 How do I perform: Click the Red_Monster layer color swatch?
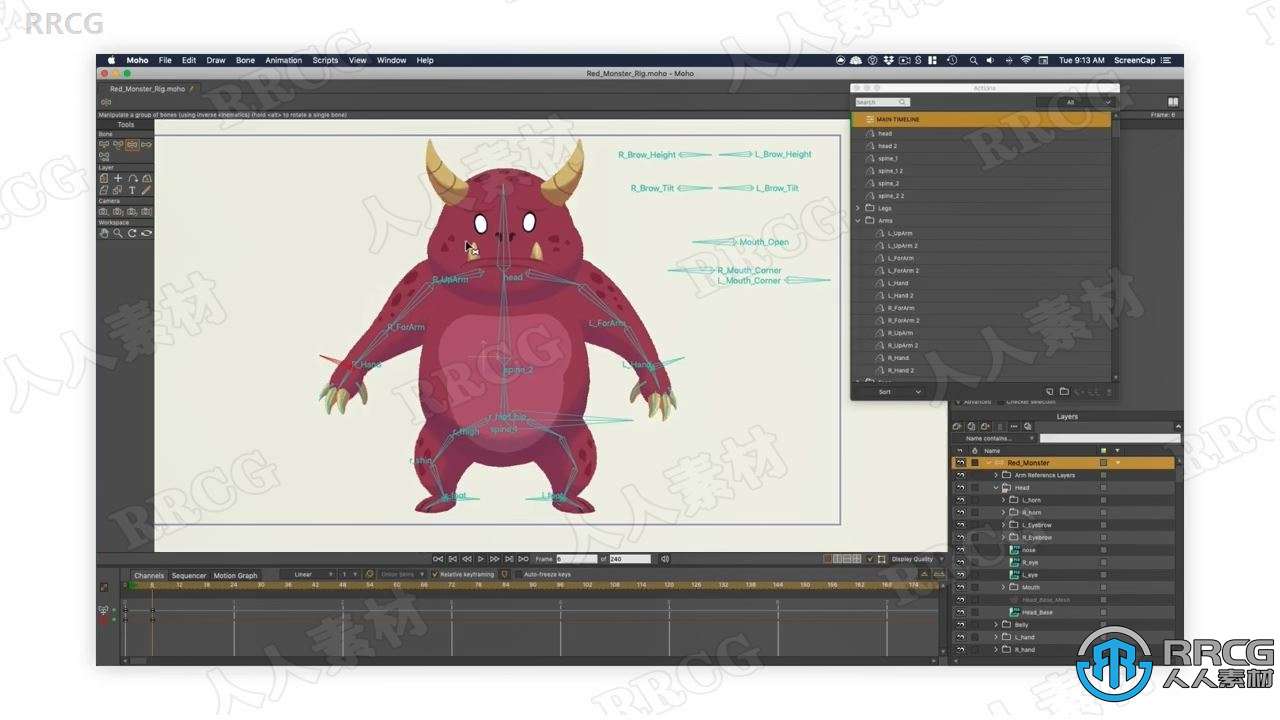click(x=1103, y=463)
